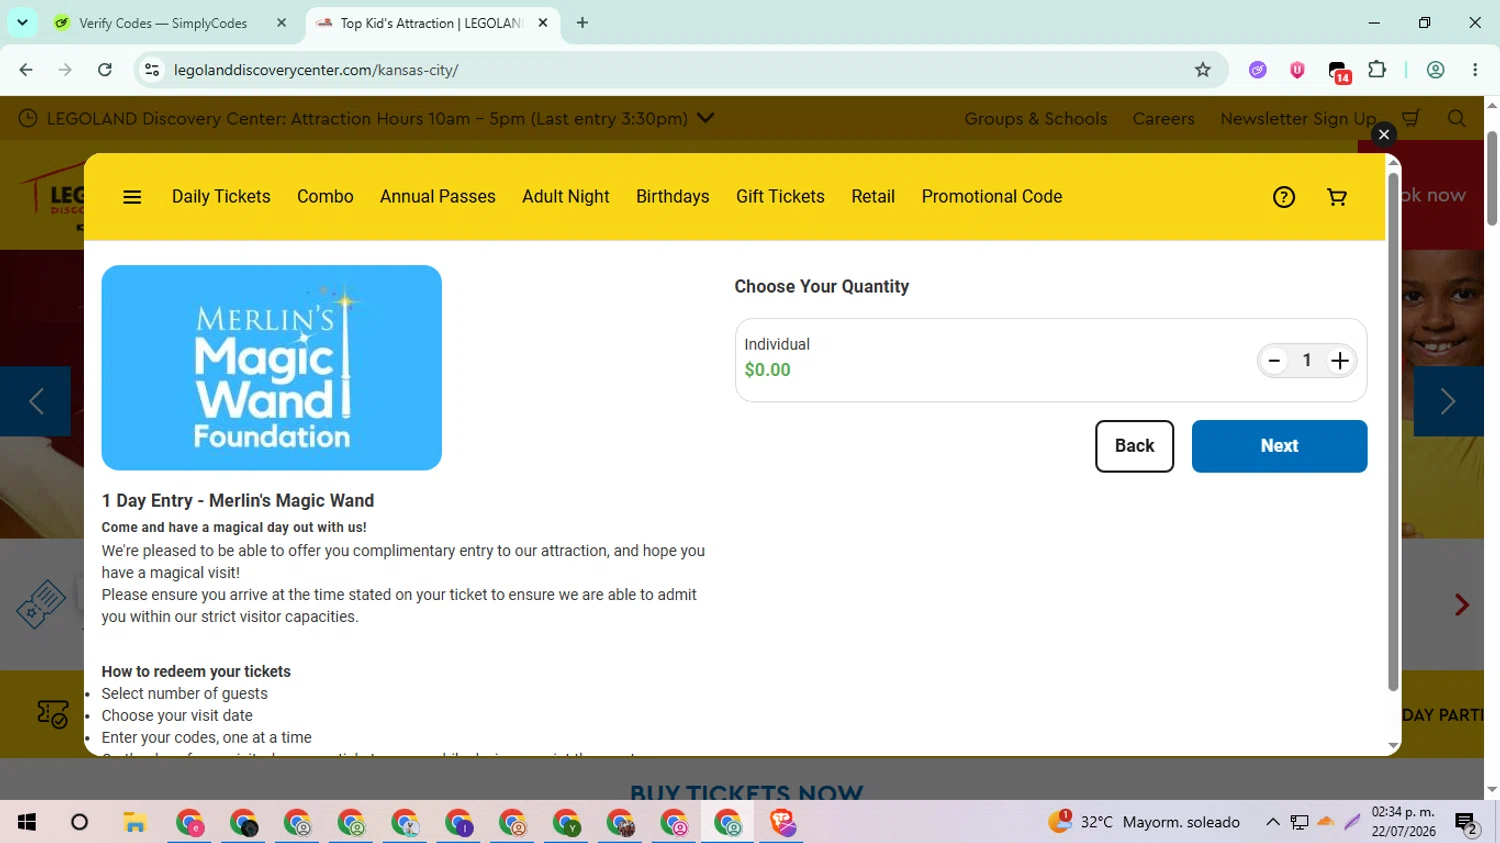Open the Groups & Schools link
The height and width of the screenshot is (843, 1500).
coord(1036,118)
